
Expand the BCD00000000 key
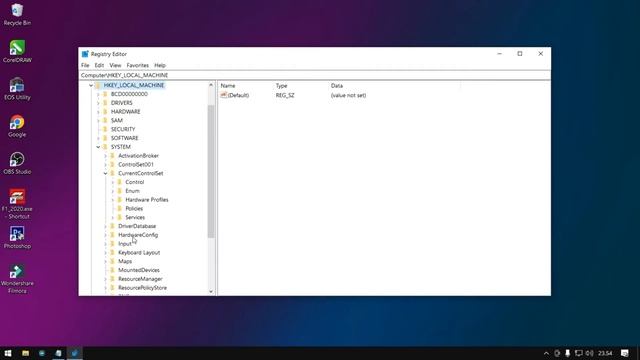[x=98, y=94]
